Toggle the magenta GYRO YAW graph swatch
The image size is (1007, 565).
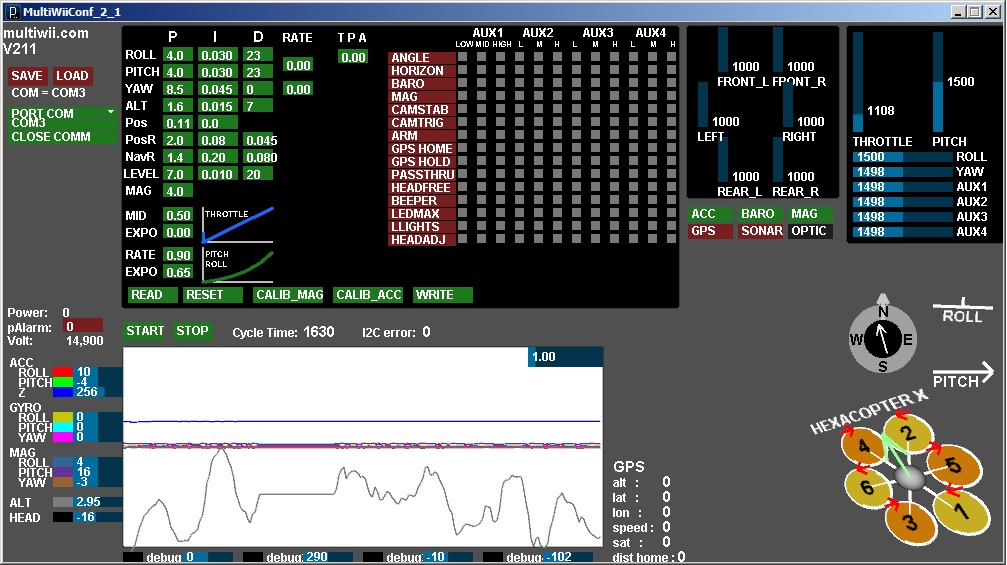point(63,437)
